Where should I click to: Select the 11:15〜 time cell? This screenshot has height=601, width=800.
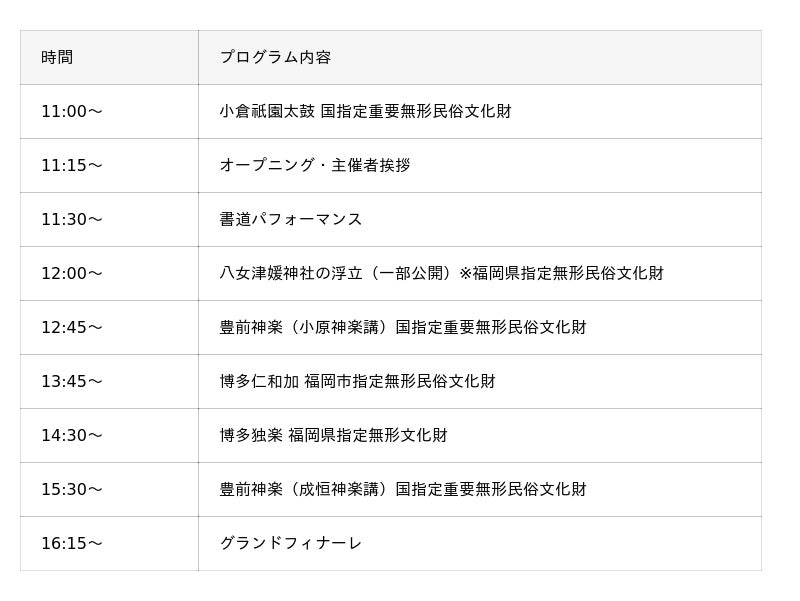(x=109, y=165)
